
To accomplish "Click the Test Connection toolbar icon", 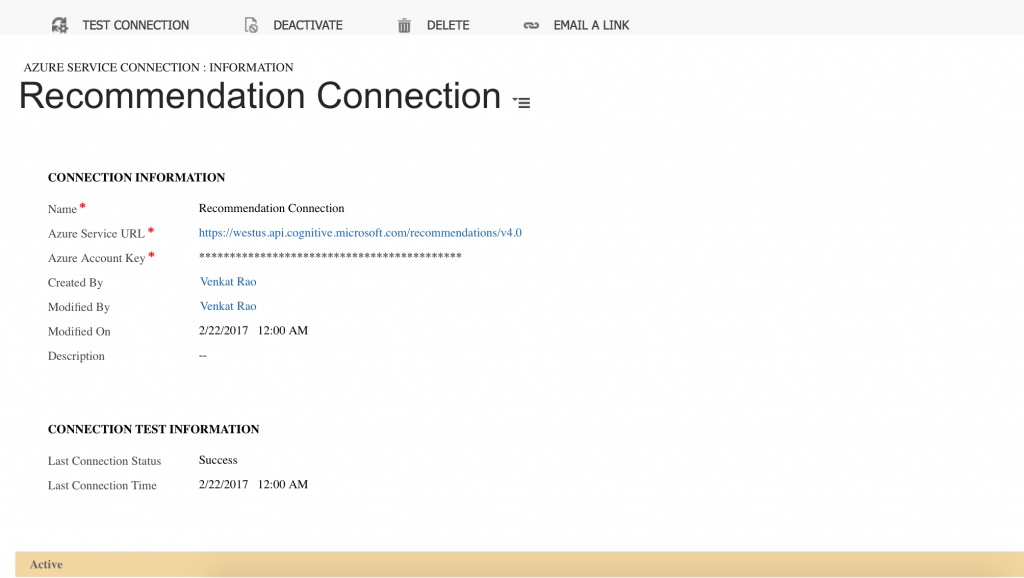I will 60,25.
